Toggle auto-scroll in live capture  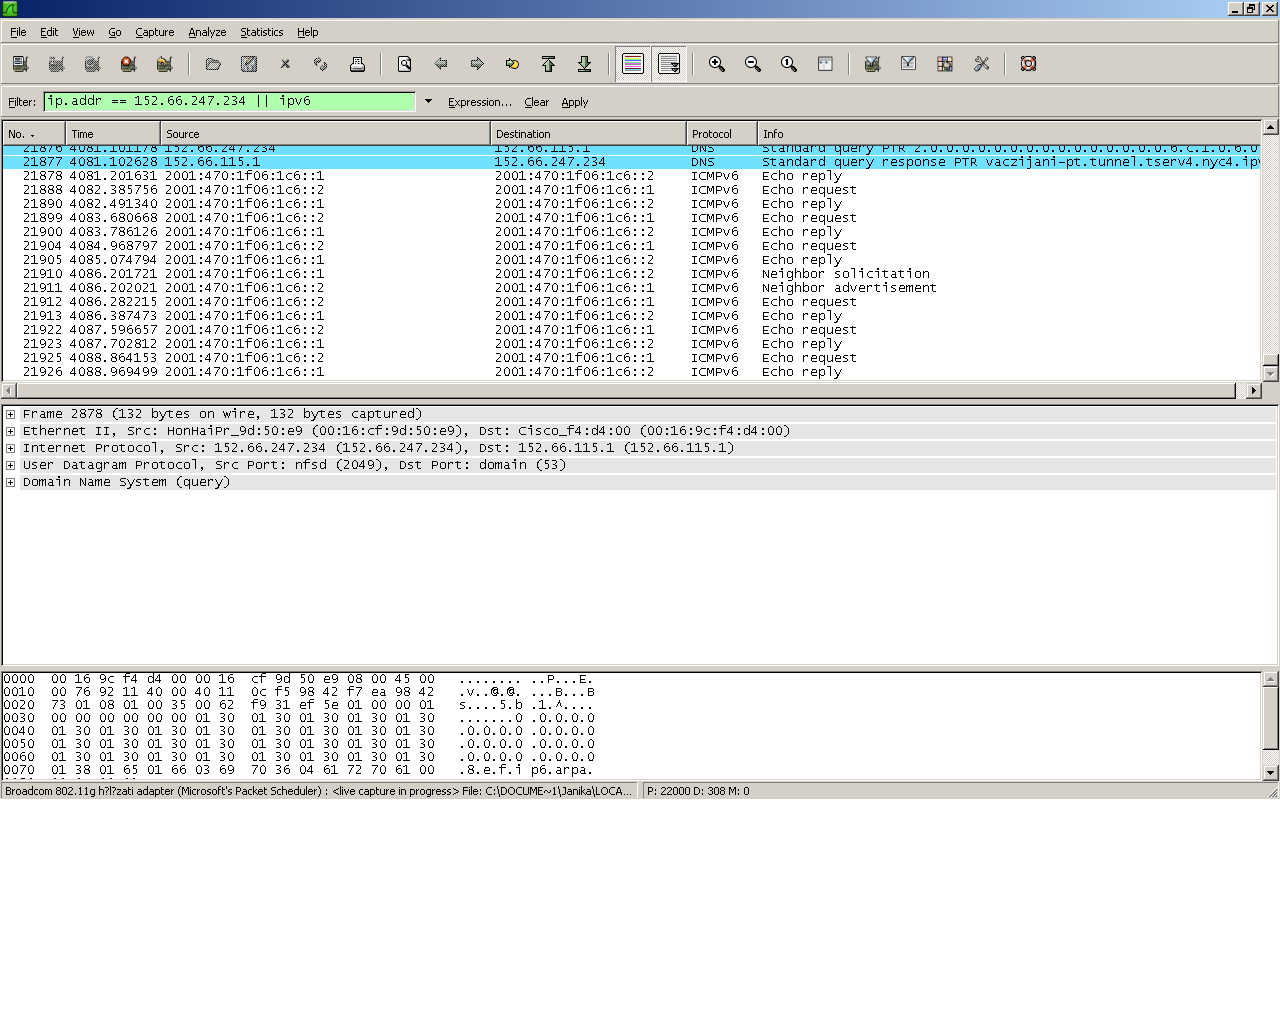pyautogui.click(x=669, y=63)
